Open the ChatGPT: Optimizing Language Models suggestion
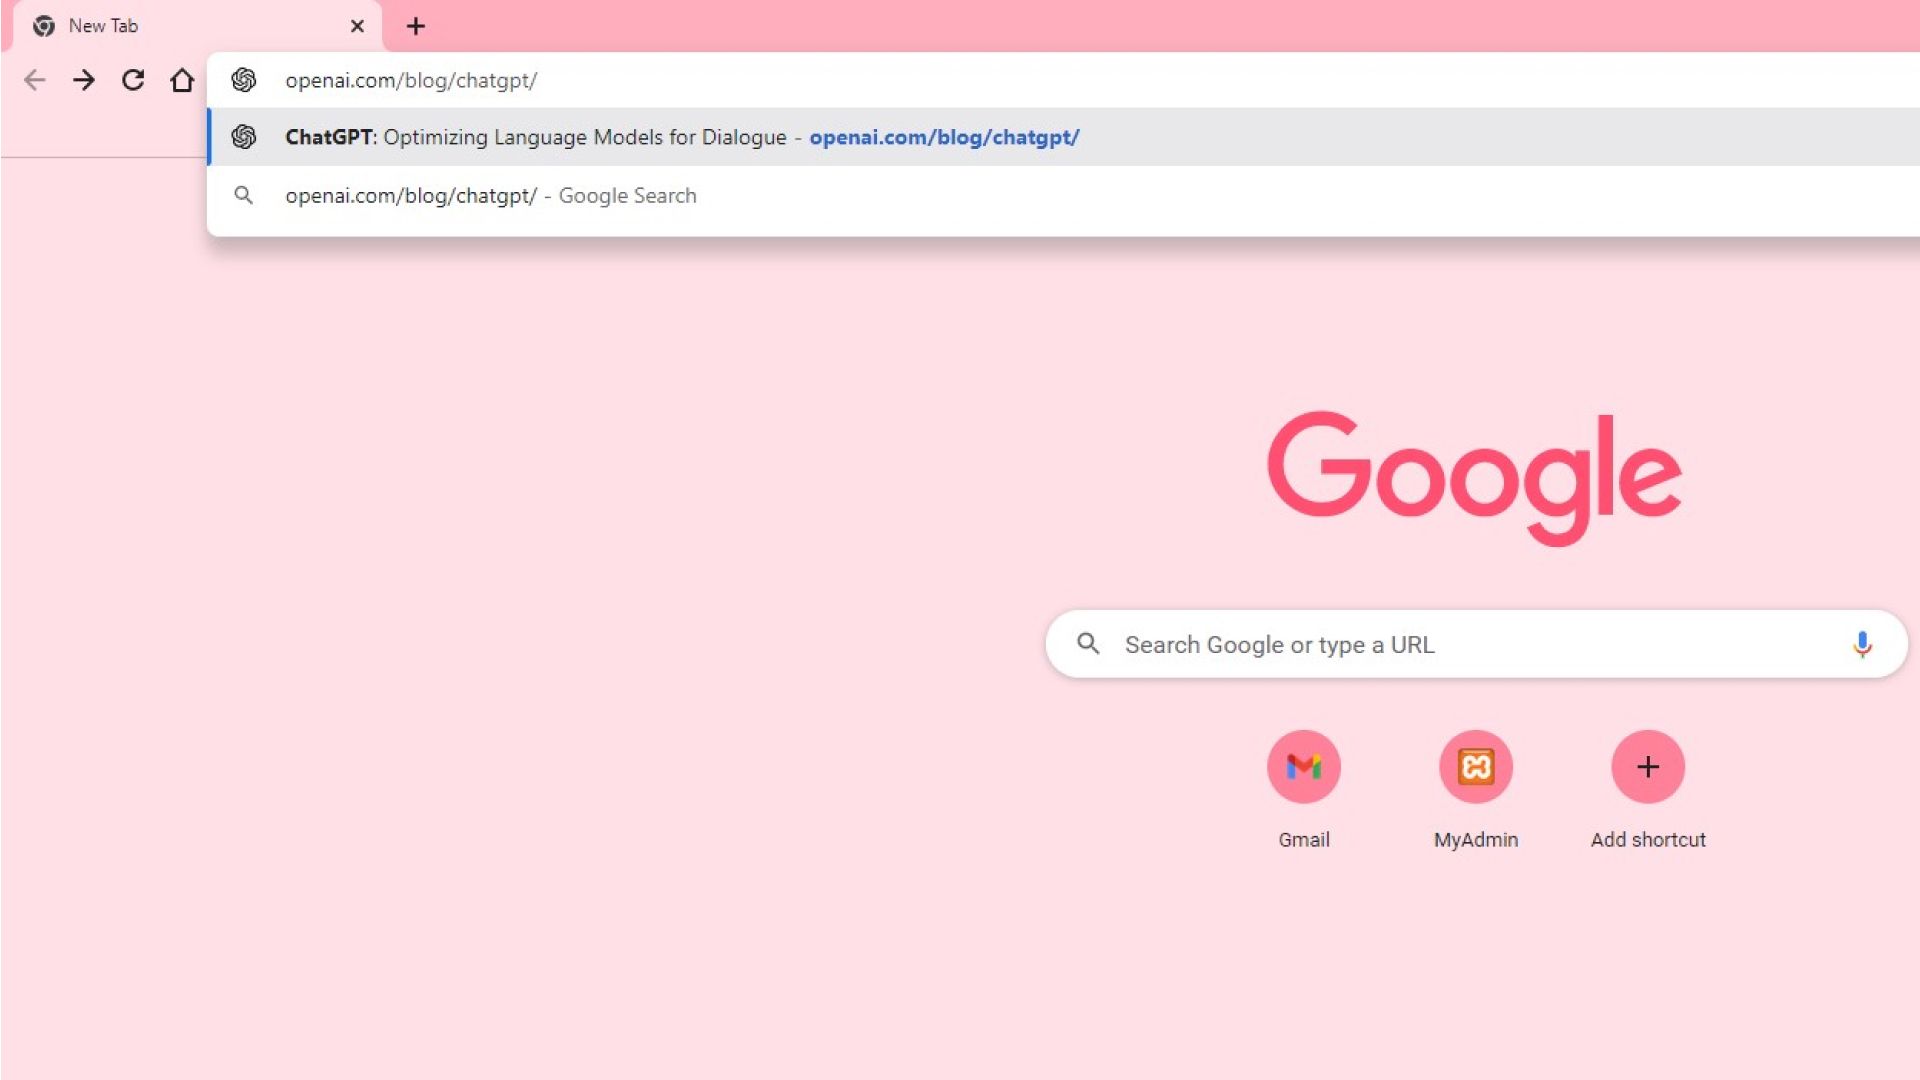 1063,137
